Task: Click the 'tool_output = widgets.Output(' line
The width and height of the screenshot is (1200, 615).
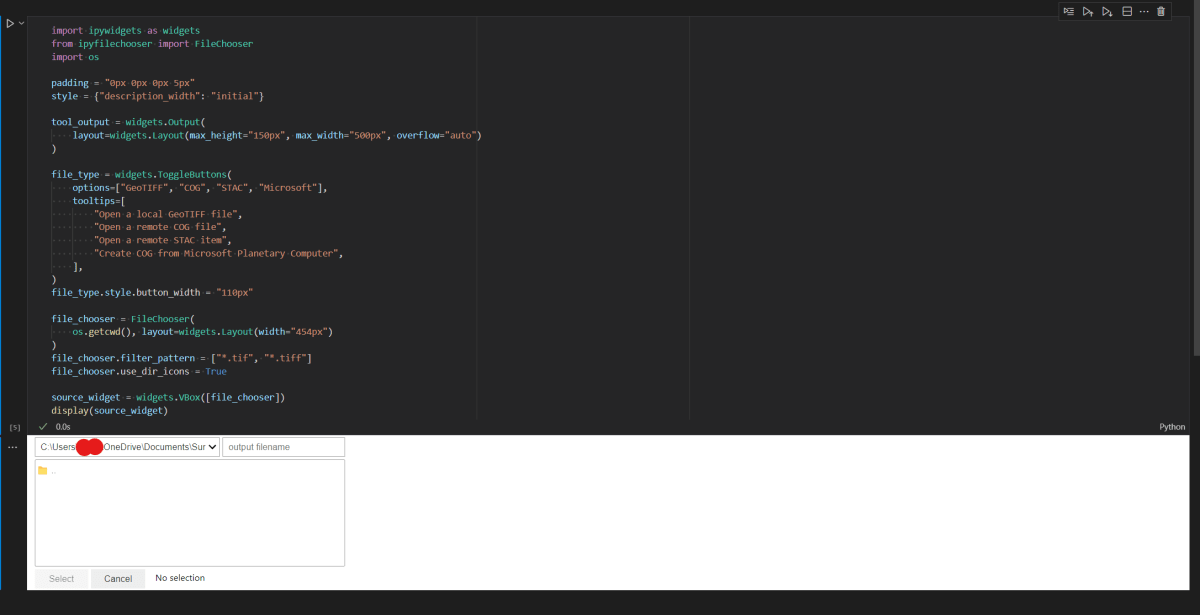Action: click(128, 122)
